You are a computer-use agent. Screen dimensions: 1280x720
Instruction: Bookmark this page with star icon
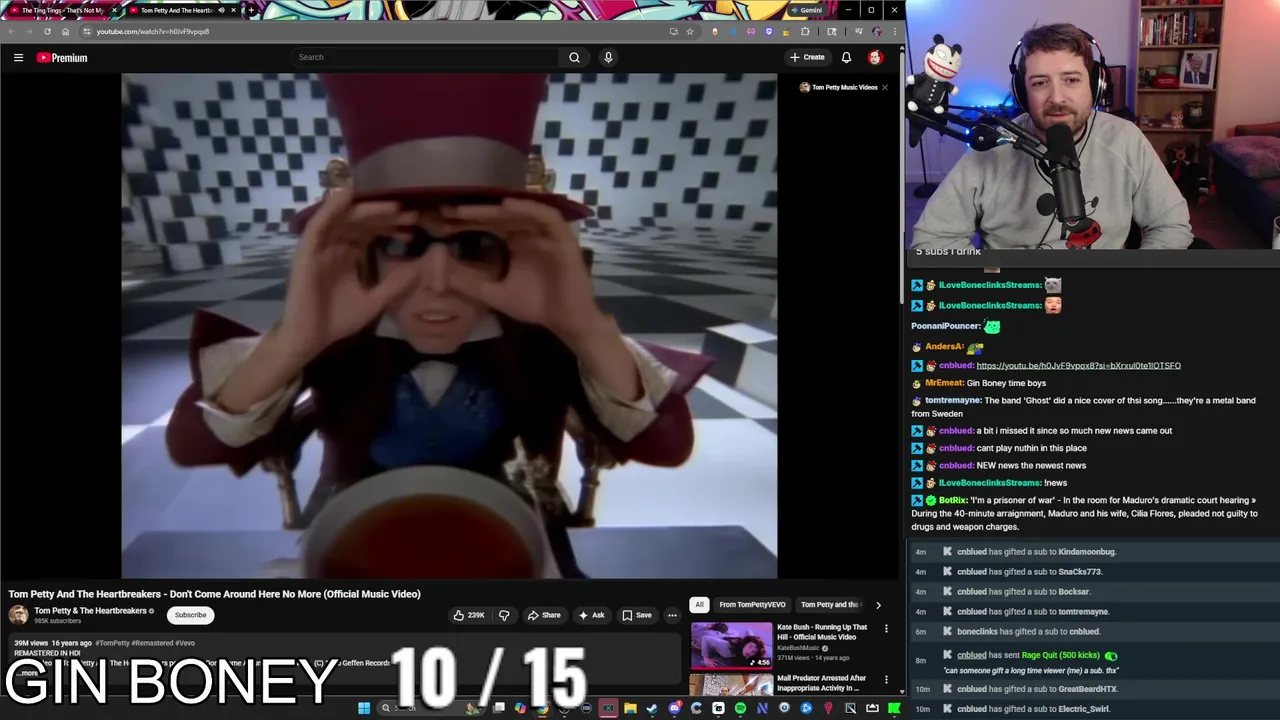click(x=689, y=31)
